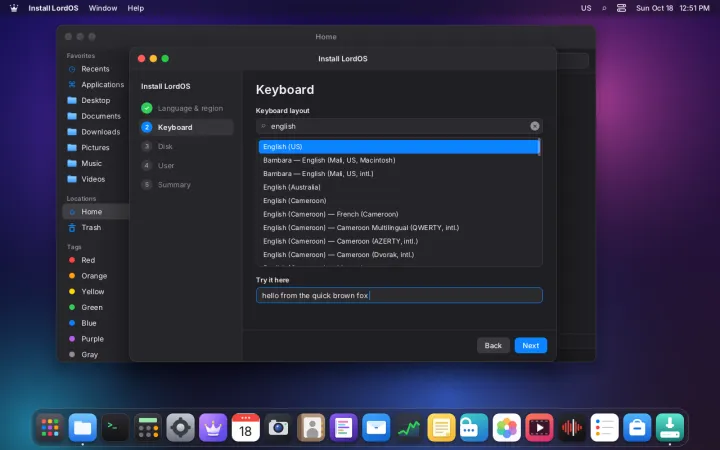This screenshot has width=720, height=450.
Task: Open Pictures in Home window sidebar
Action: (95, 147)
